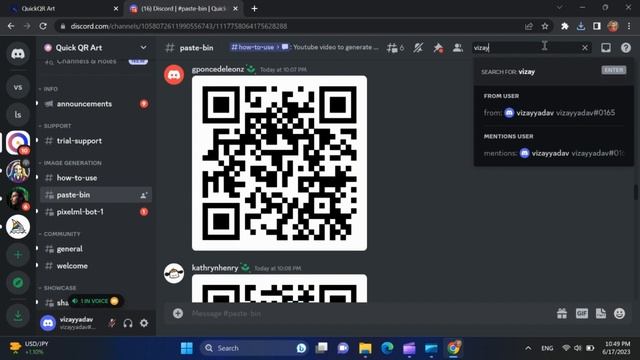Select the Quick QR Art server icon
Screen dimensions: 640x360
[18, 142]
